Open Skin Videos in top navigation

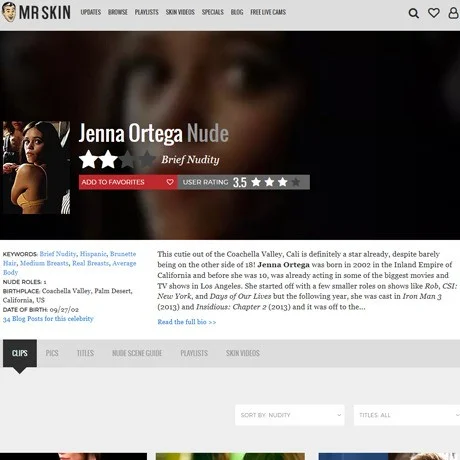click(180, 12)
